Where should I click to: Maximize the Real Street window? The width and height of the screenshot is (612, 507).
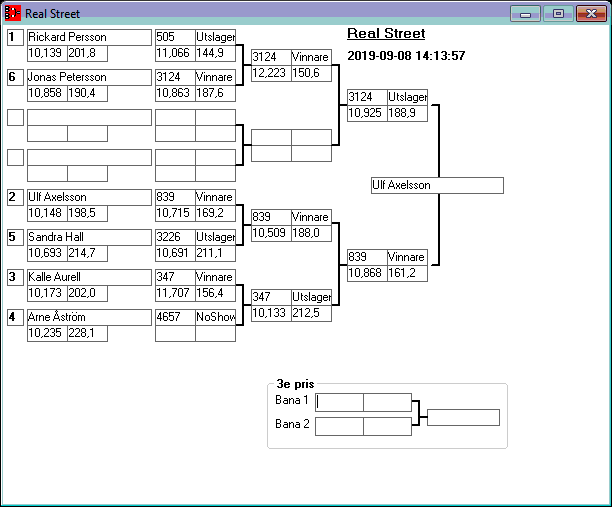pyautogui.click(x=558, y=14)
